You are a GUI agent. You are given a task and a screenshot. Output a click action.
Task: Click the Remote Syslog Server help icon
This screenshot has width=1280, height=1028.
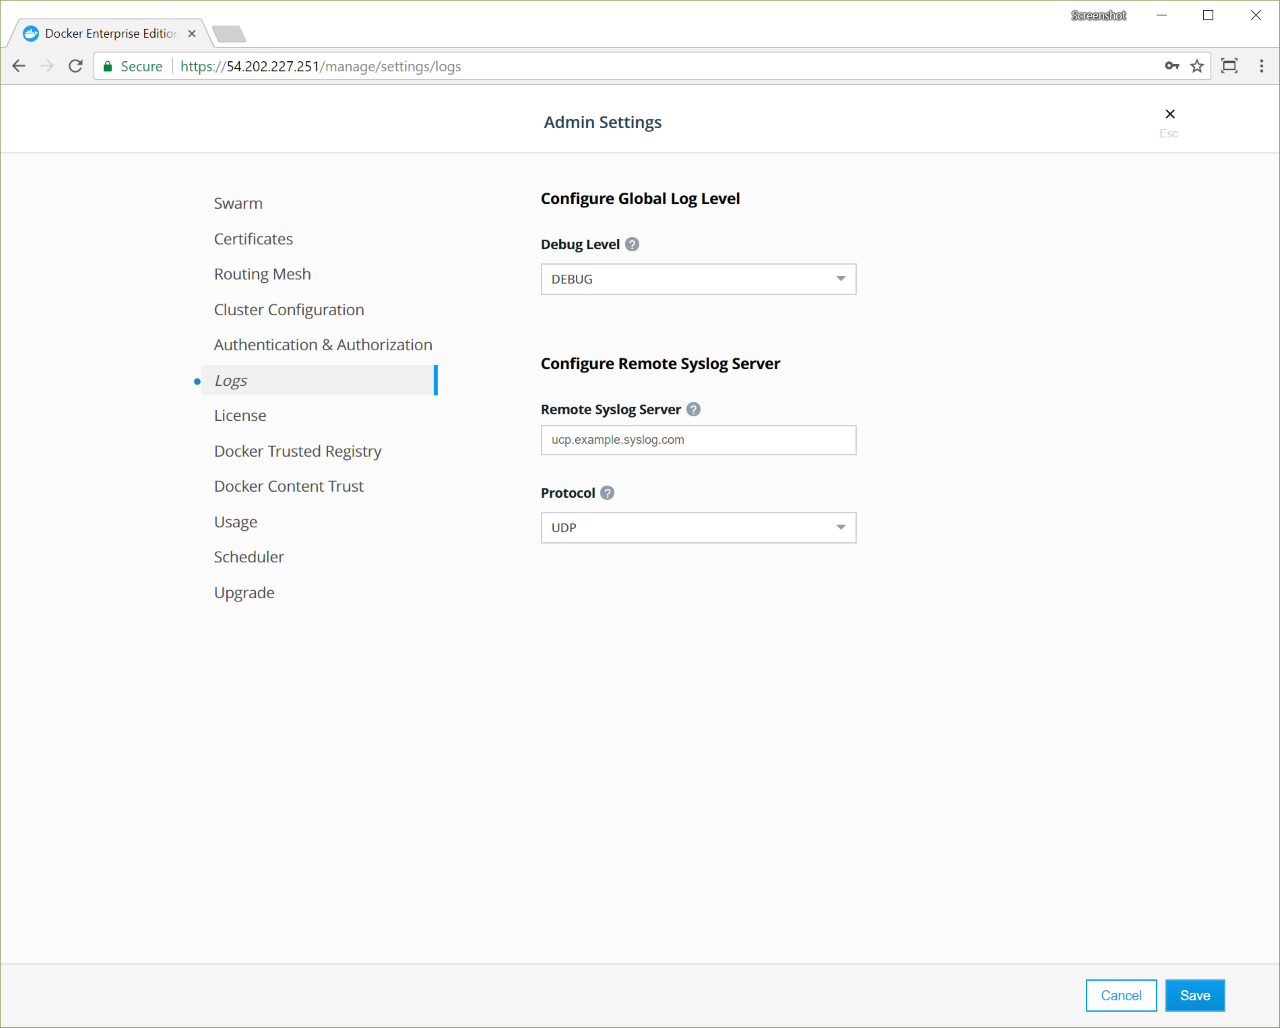pyautogui.click(x=693, y=409)
